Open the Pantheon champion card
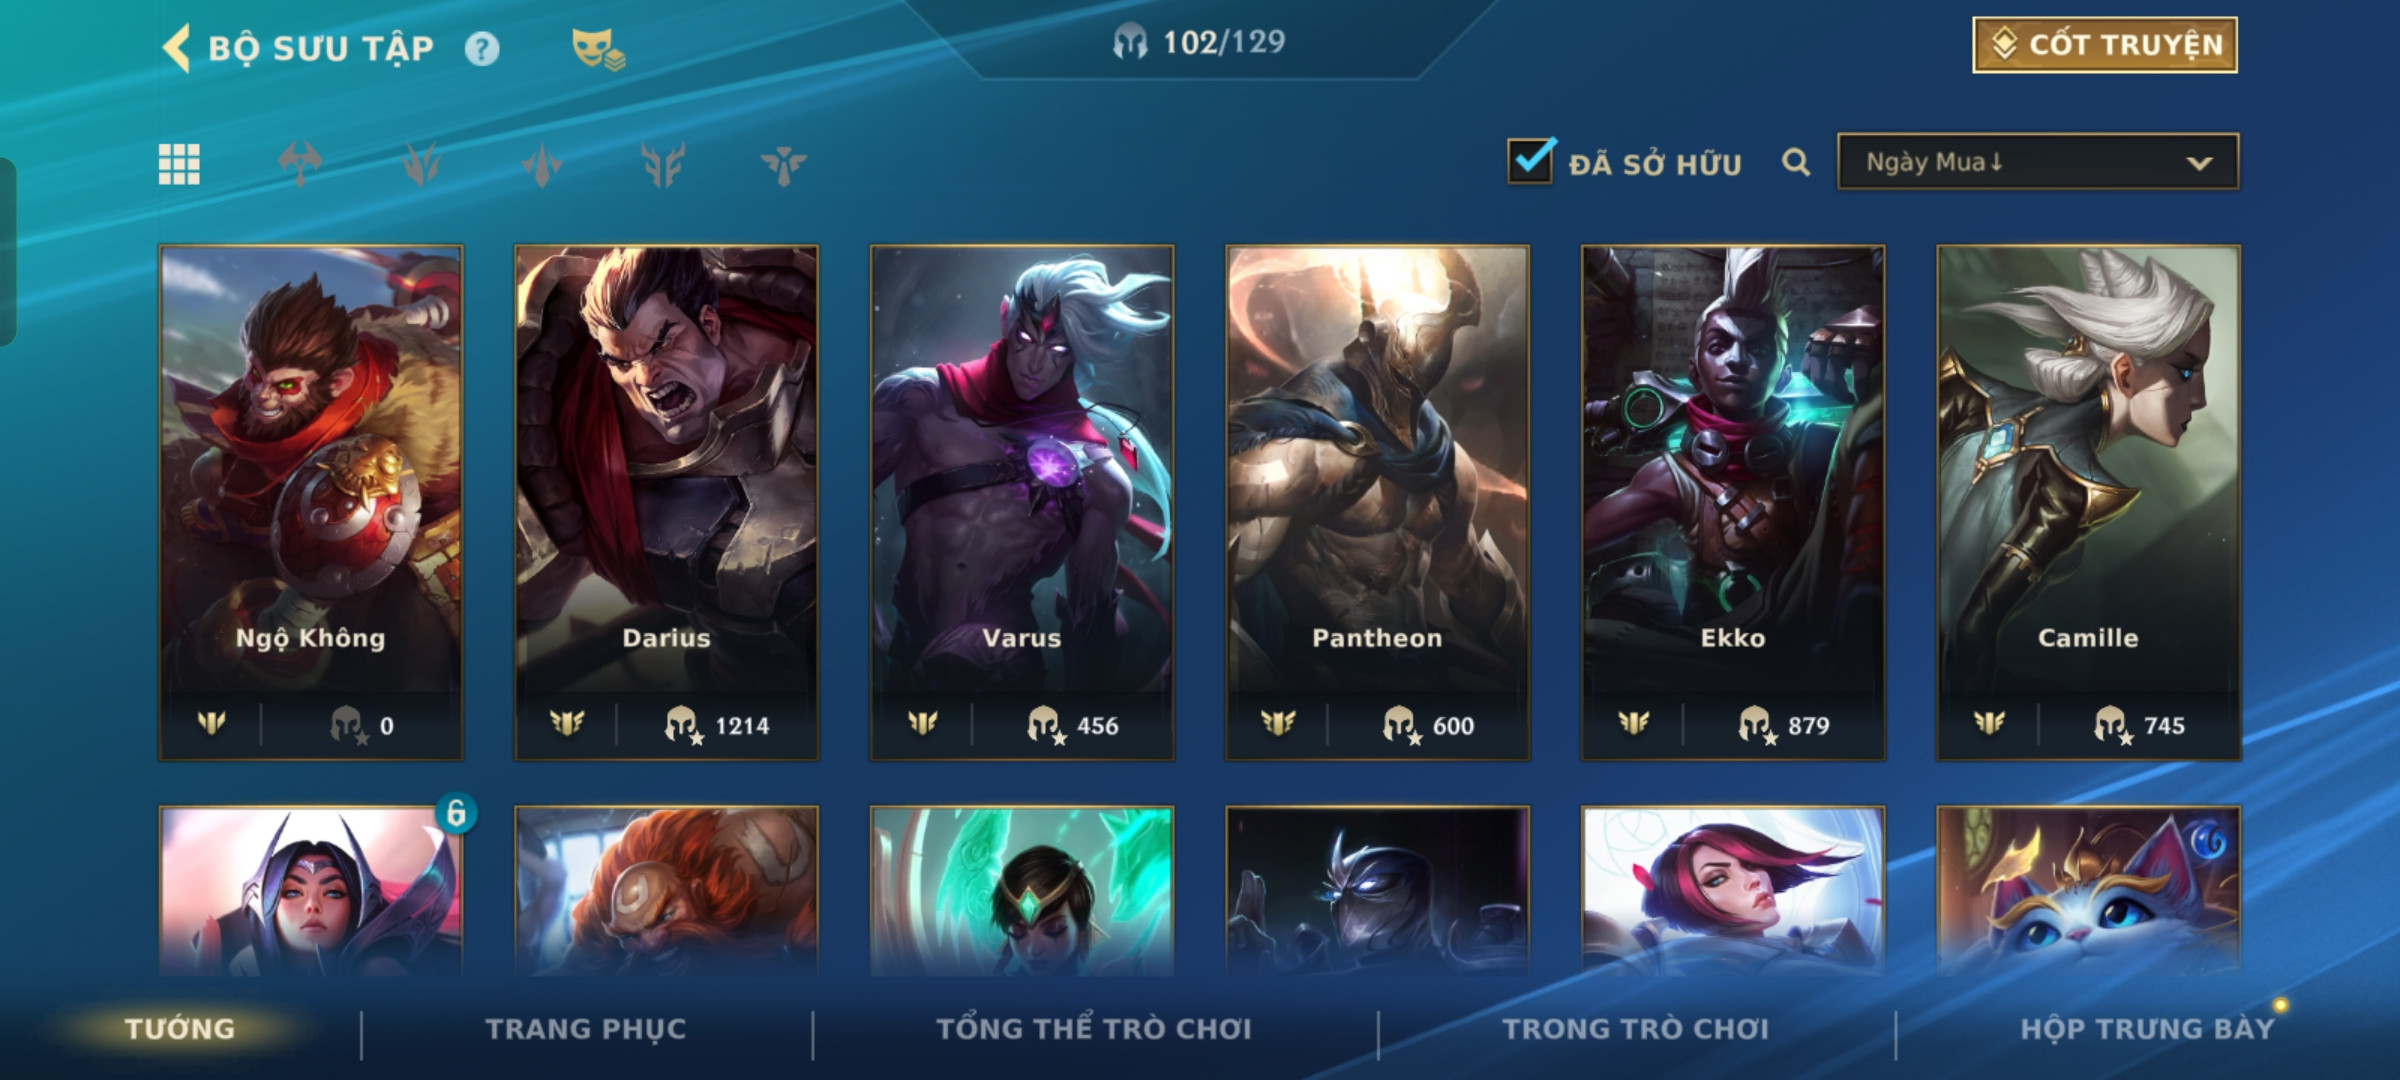The height and width of the screenshot is (1080, 2400). (x=1377, y=502)
